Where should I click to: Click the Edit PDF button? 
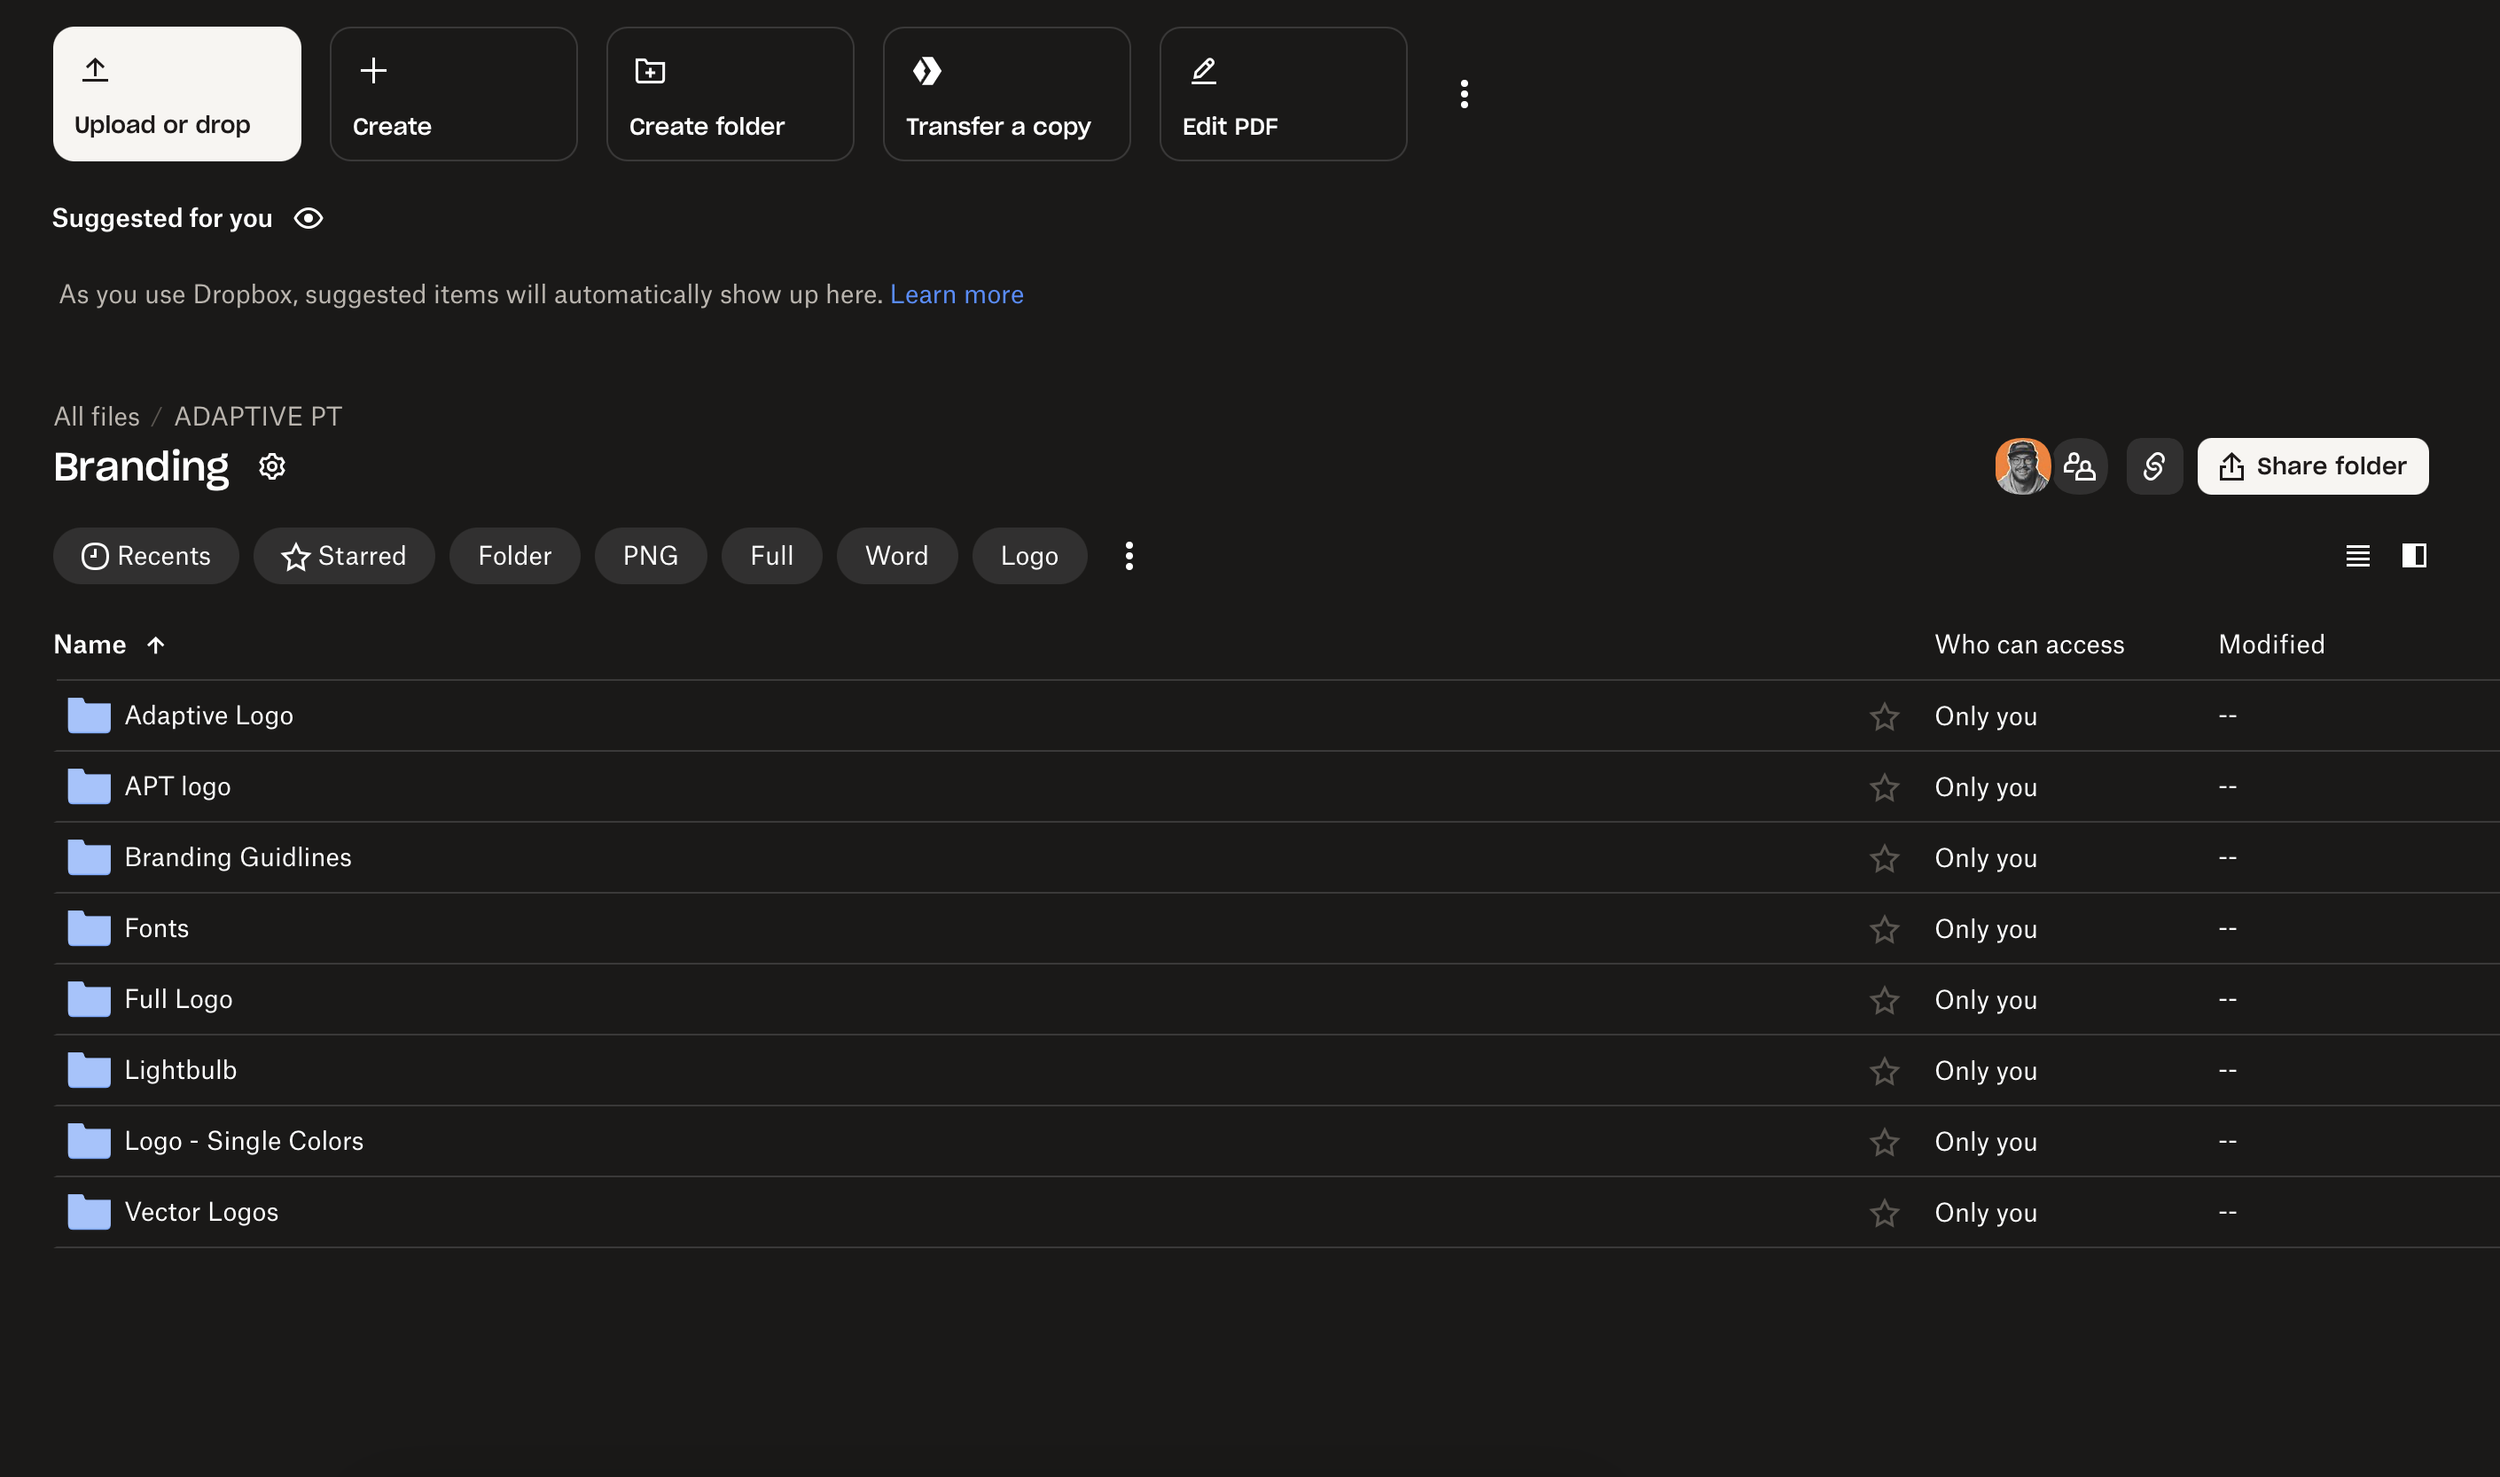tap(1283, 94)
